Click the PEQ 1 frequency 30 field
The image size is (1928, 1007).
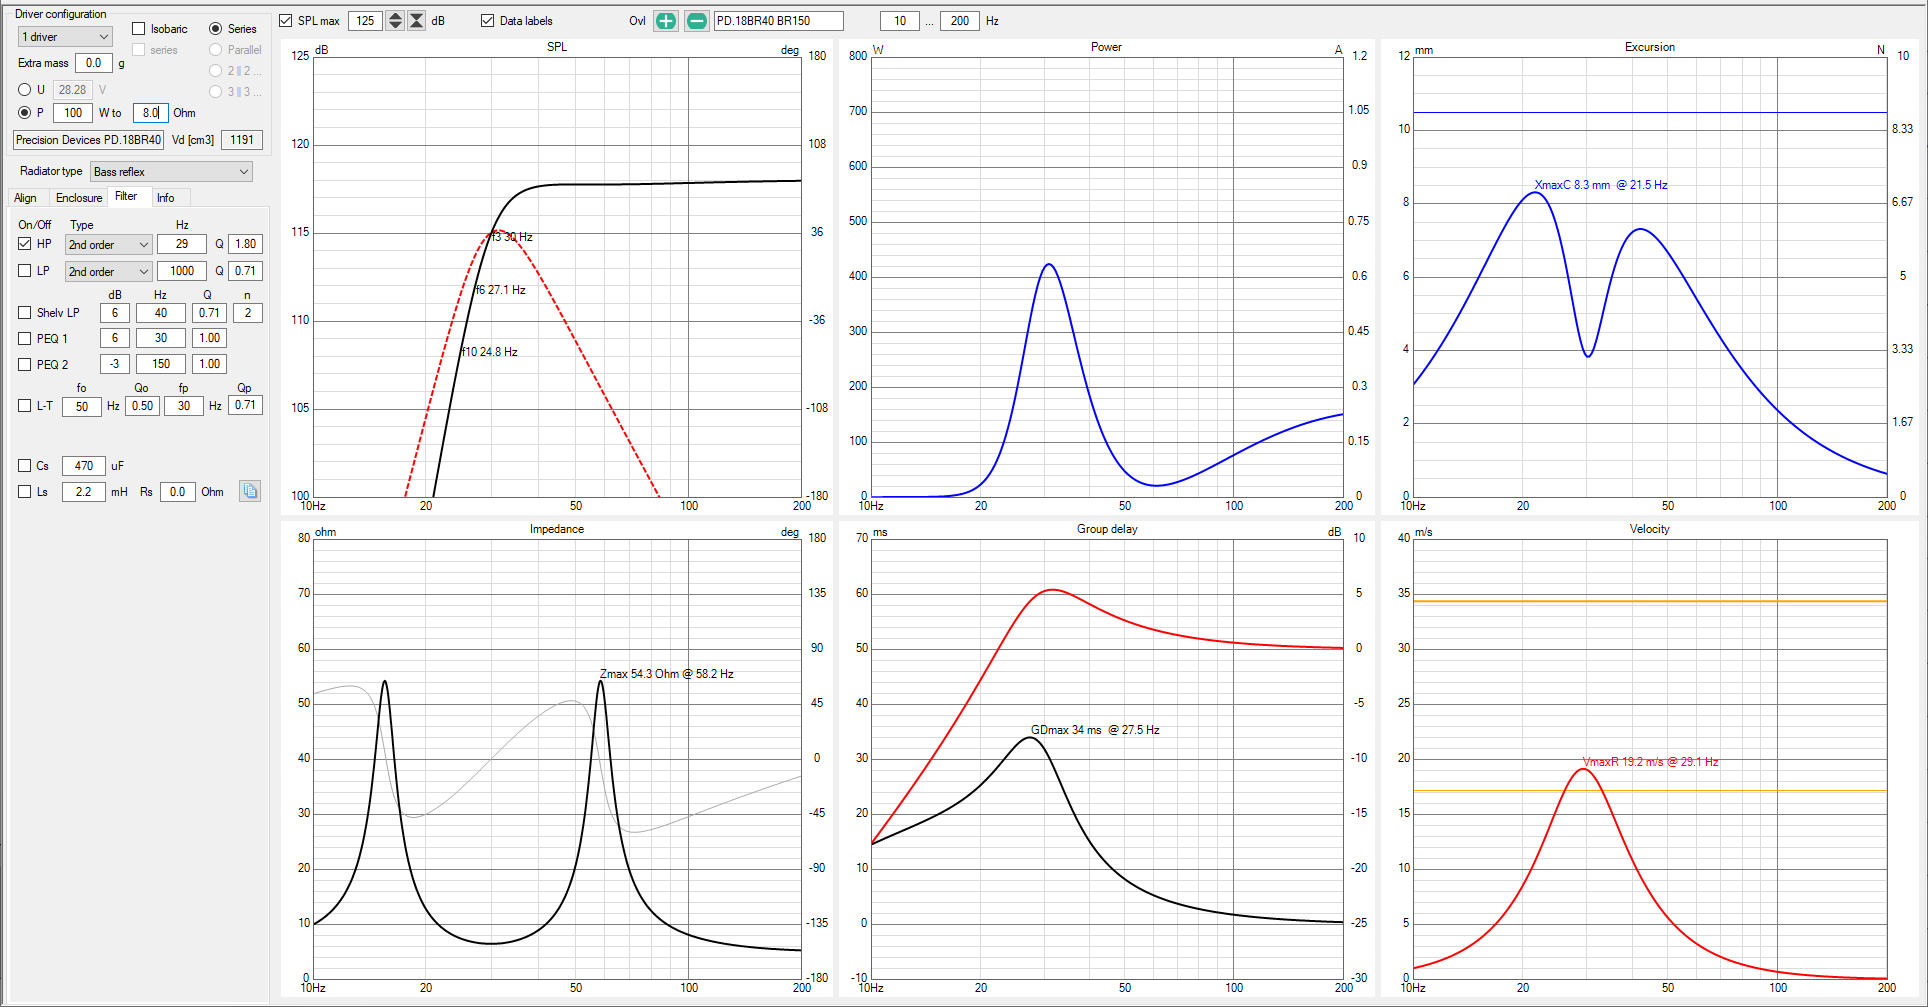pos(161,338)
